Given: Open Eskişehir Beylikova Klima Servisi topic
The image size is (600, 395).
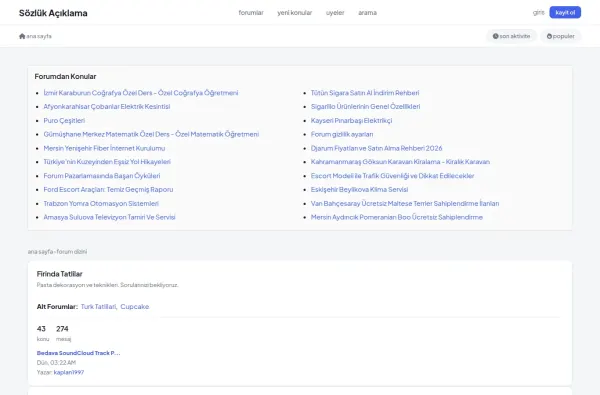Looking at the screenshot, I should pyautogui.click(x=359, y=189).
